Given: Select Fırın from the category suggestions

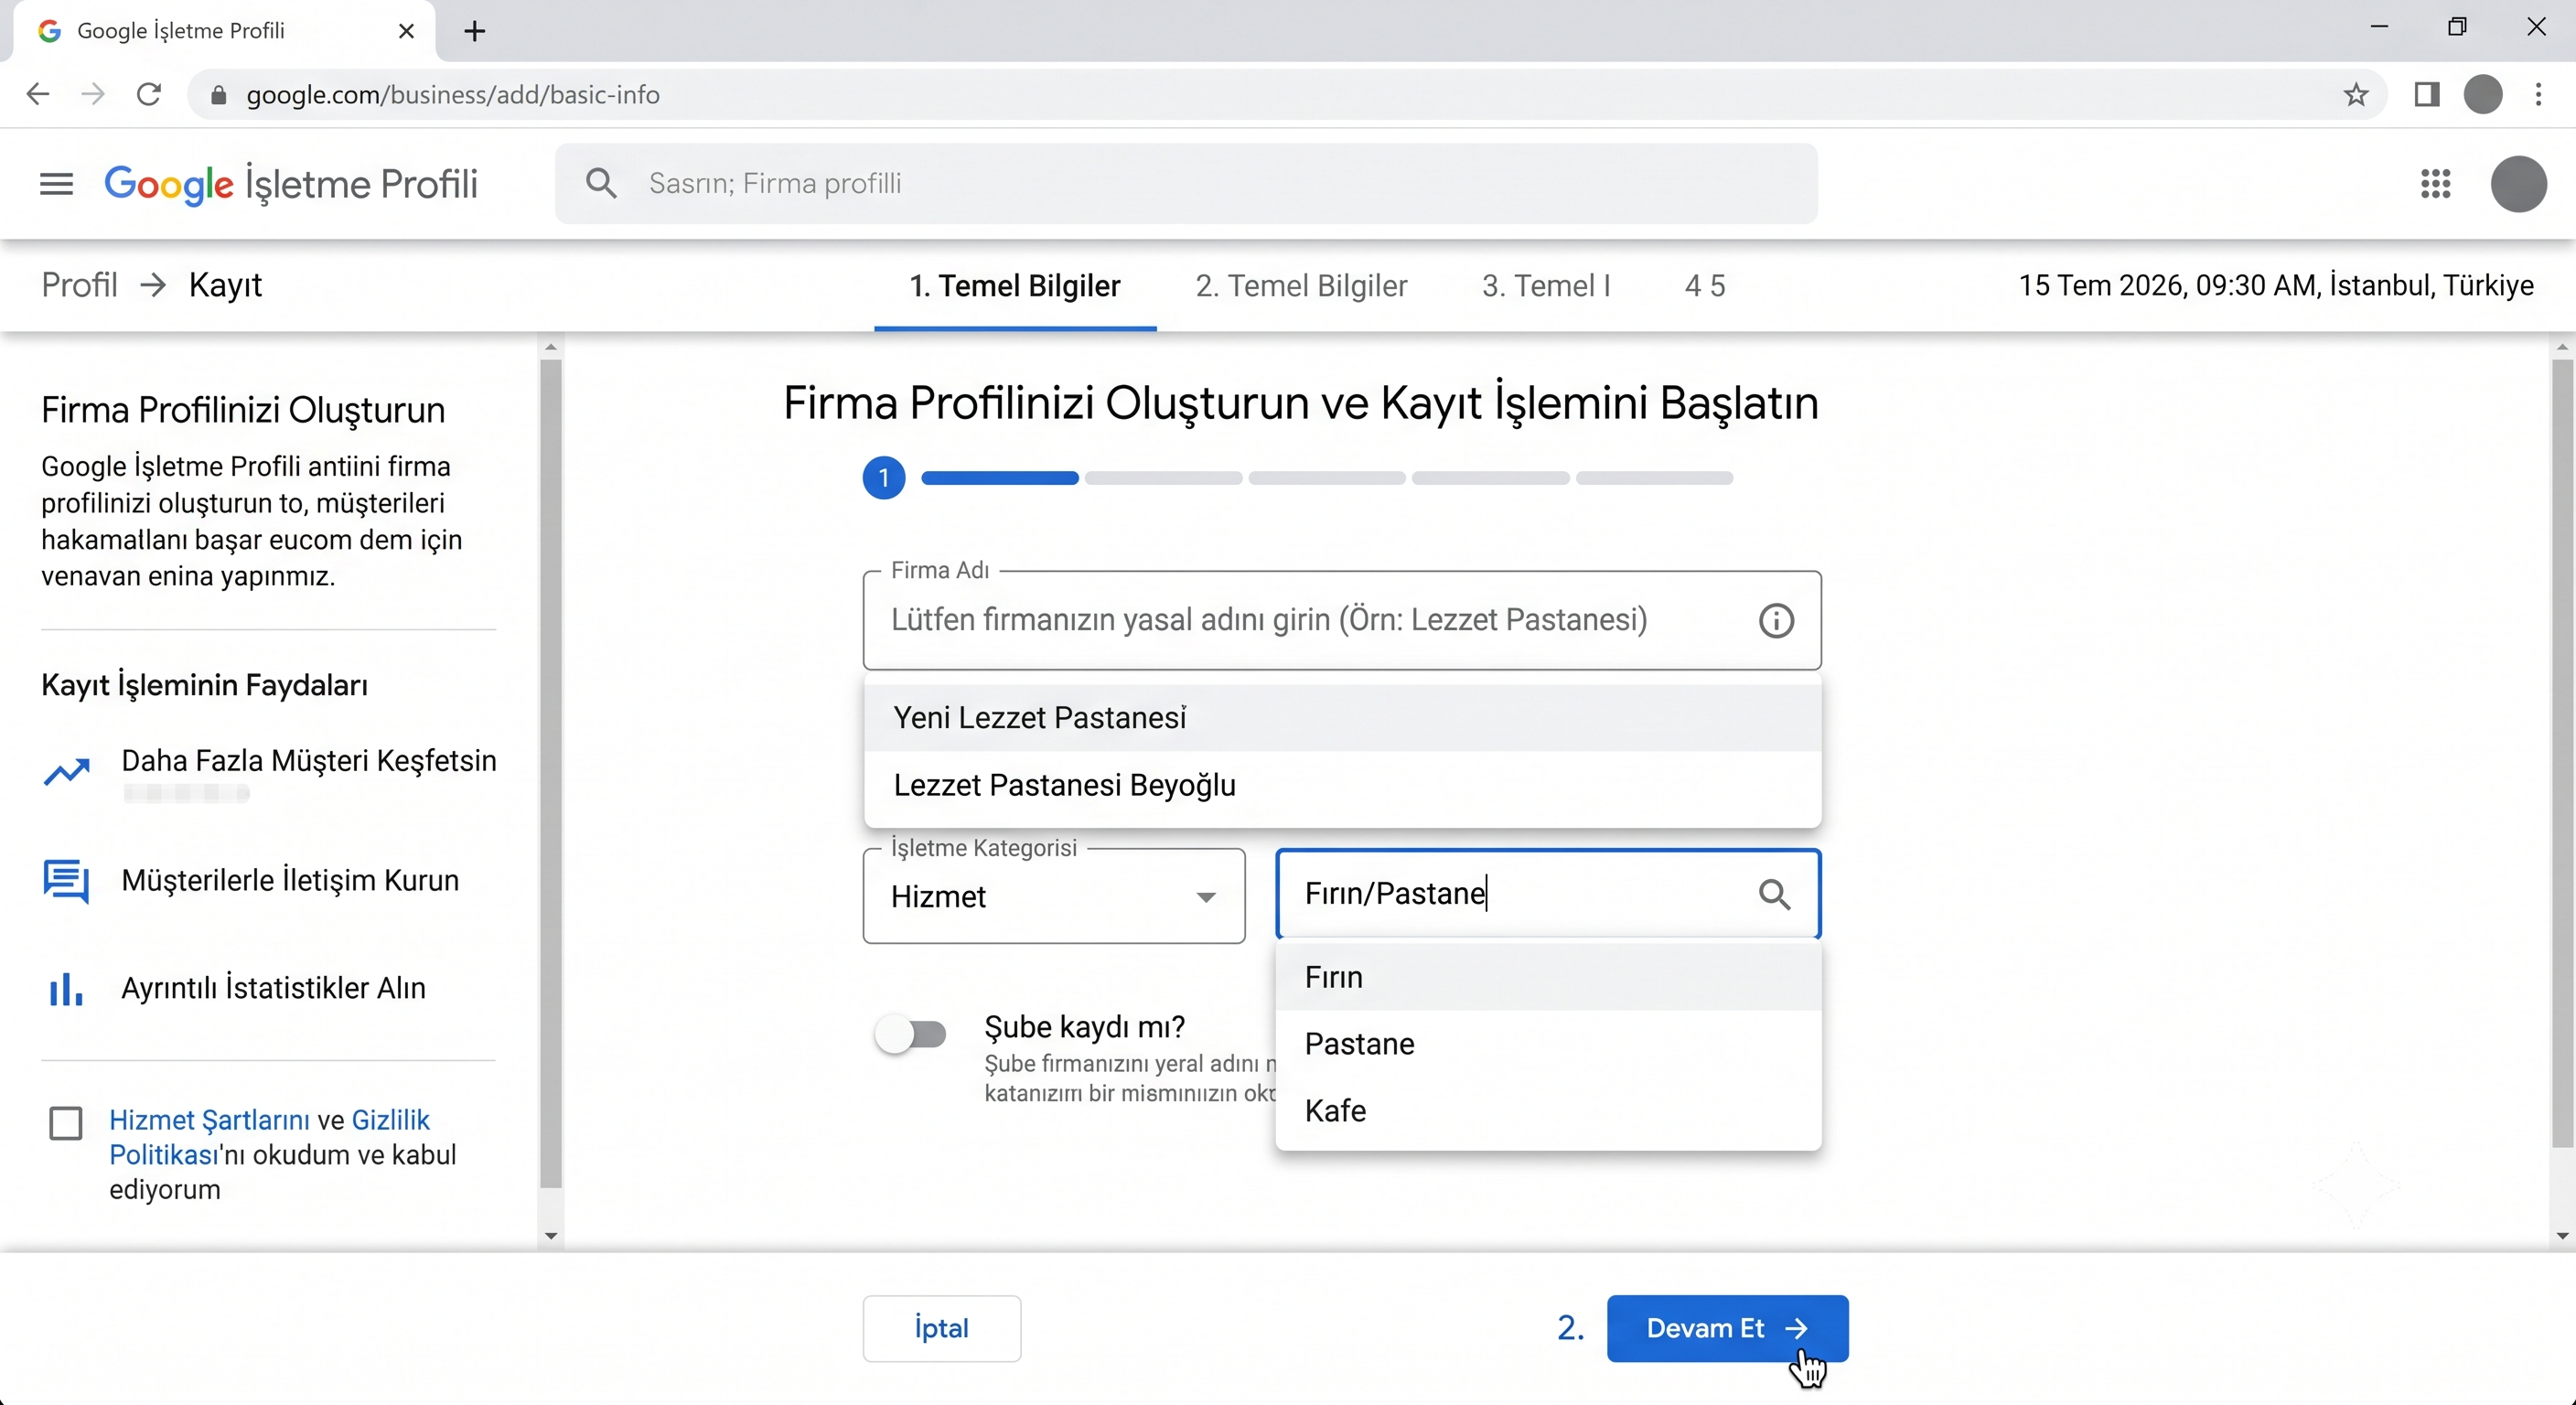Looking at the screenshot, I should 1548,977.
